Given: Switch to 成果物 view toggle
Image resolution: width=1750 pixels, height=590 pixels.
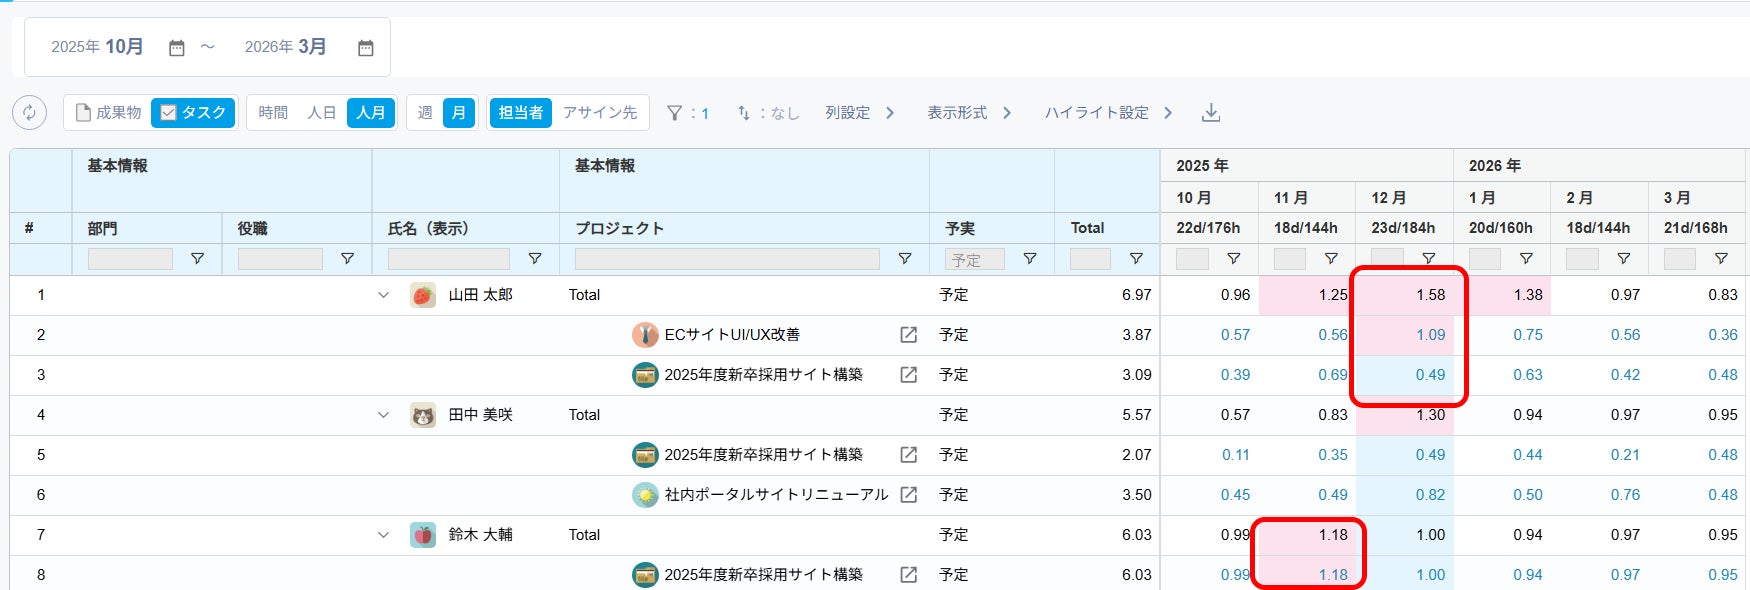Looking at the screenshot, I should (x=109, y=113).
